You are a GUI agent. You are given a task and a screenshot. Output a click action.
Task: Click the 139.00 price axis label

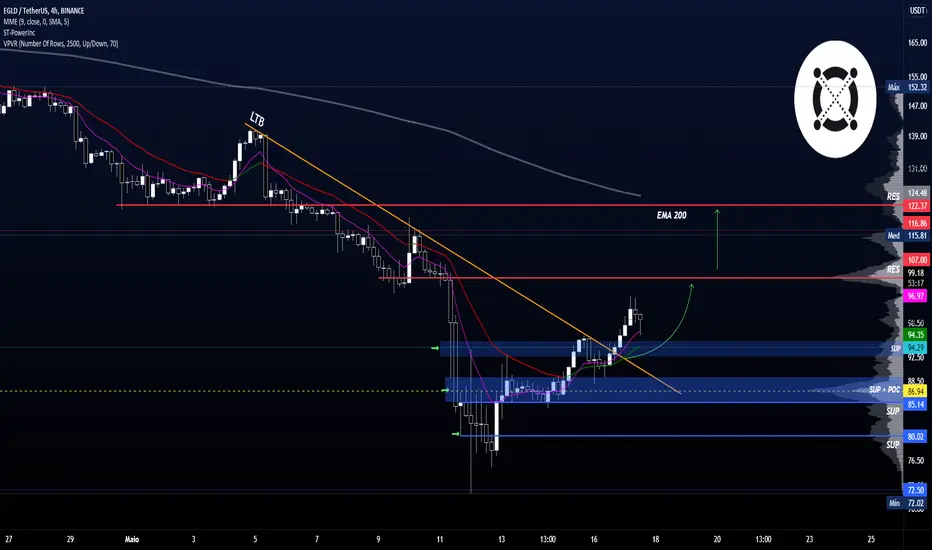(x=917, y=136)
